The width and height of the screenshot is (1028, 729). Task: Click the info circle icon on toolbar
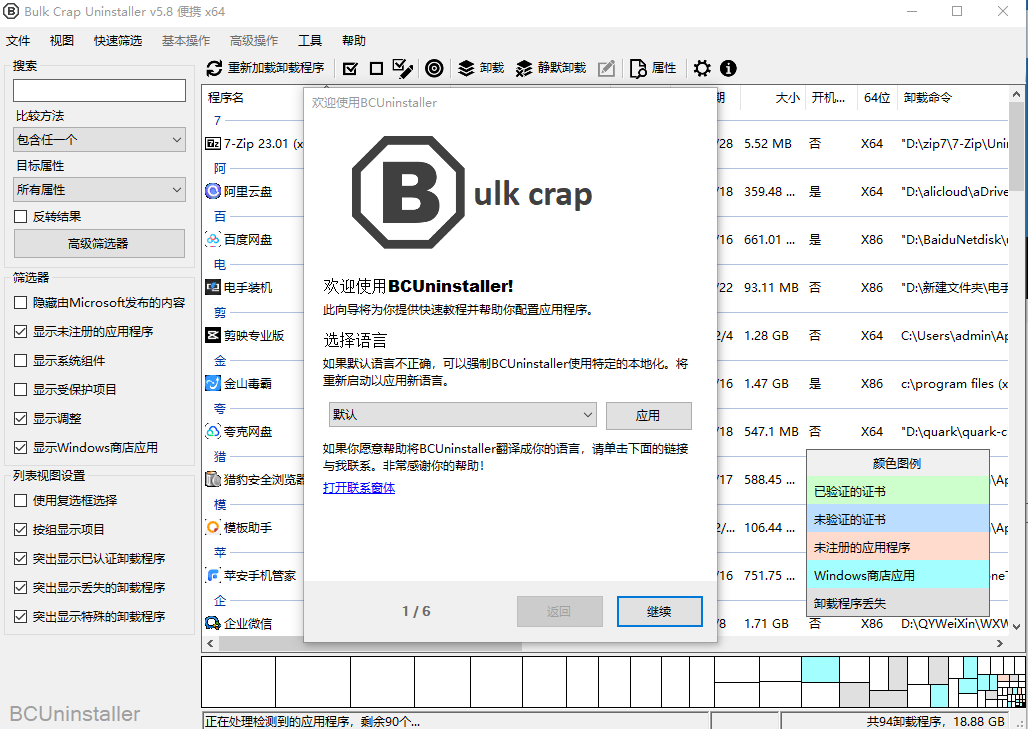[x=728, y=68]
